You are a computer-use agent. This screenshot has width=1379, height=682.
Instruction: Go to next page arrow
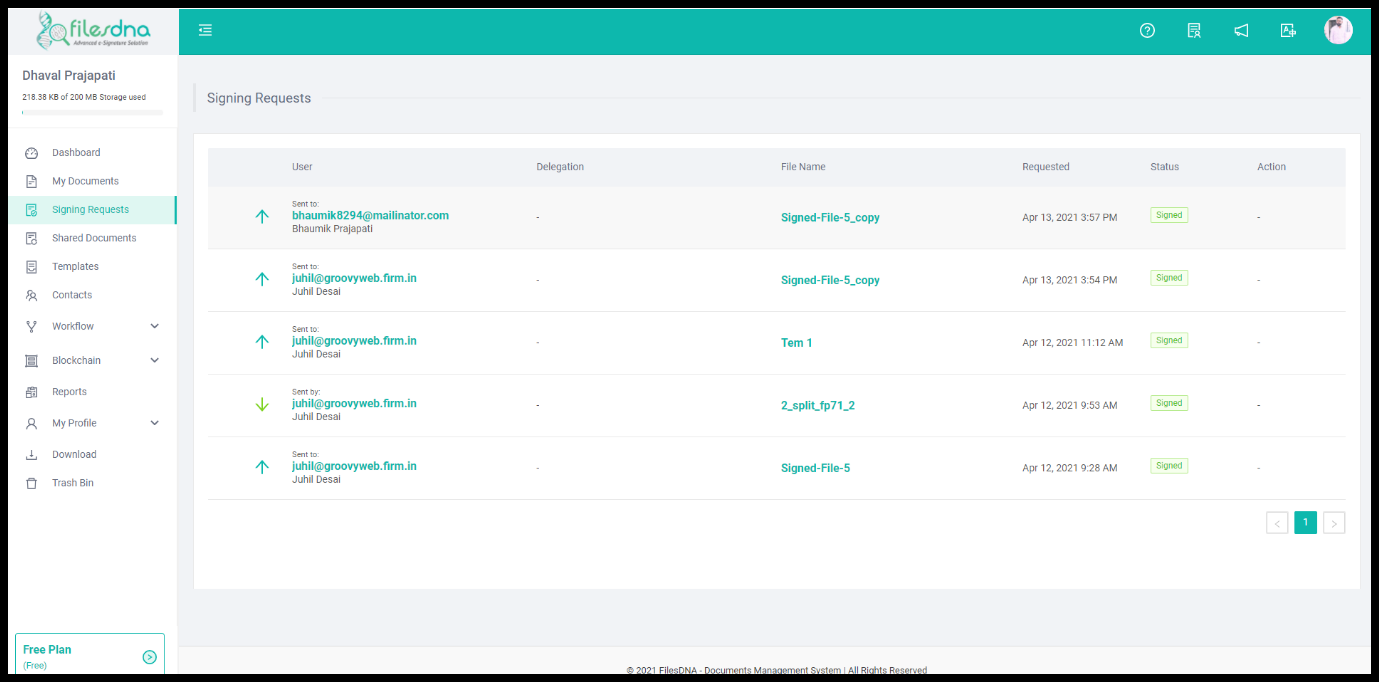(1334, 523)
